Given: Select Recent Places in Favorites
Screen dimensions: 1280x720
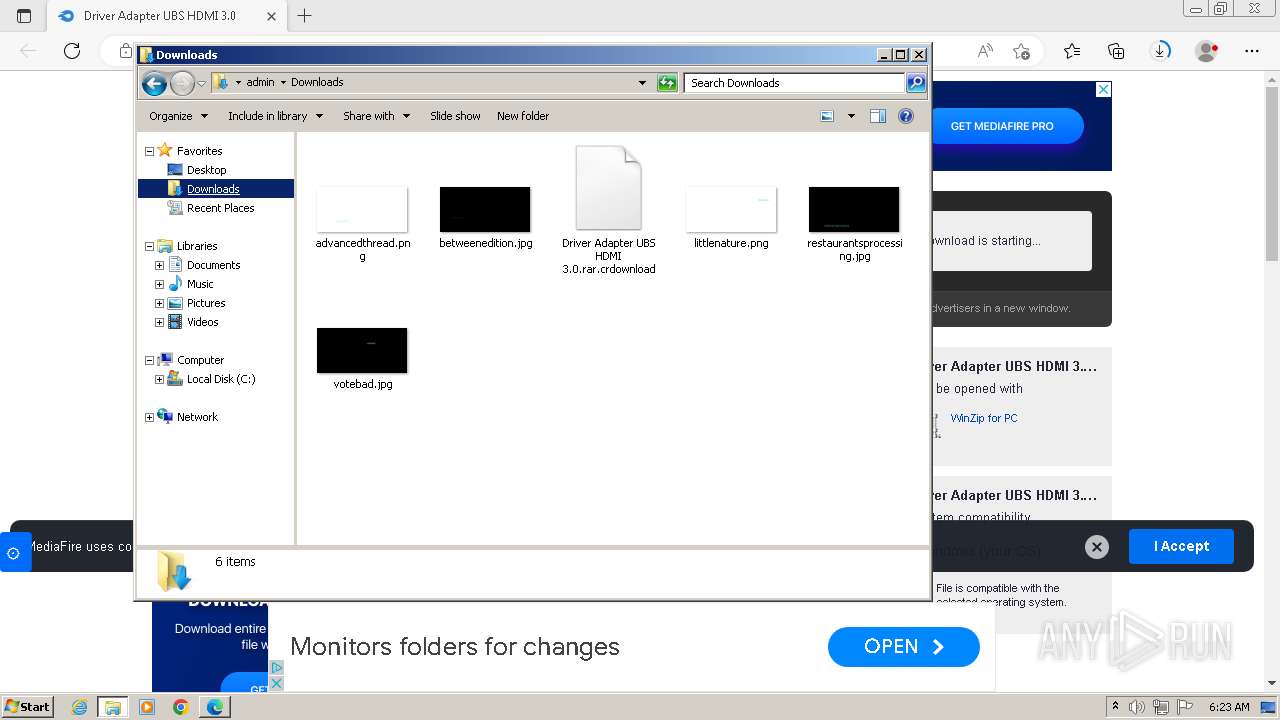Looking at the screenshot, I should coord(220,208).
